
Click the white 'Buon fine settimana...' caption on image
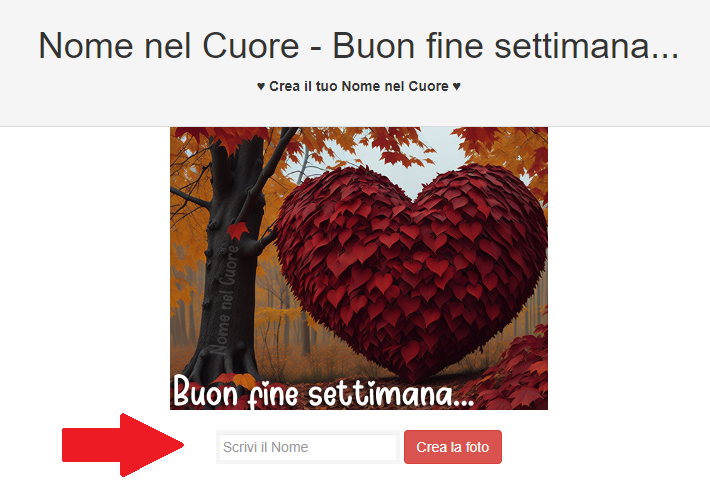(x=323, y=392)
